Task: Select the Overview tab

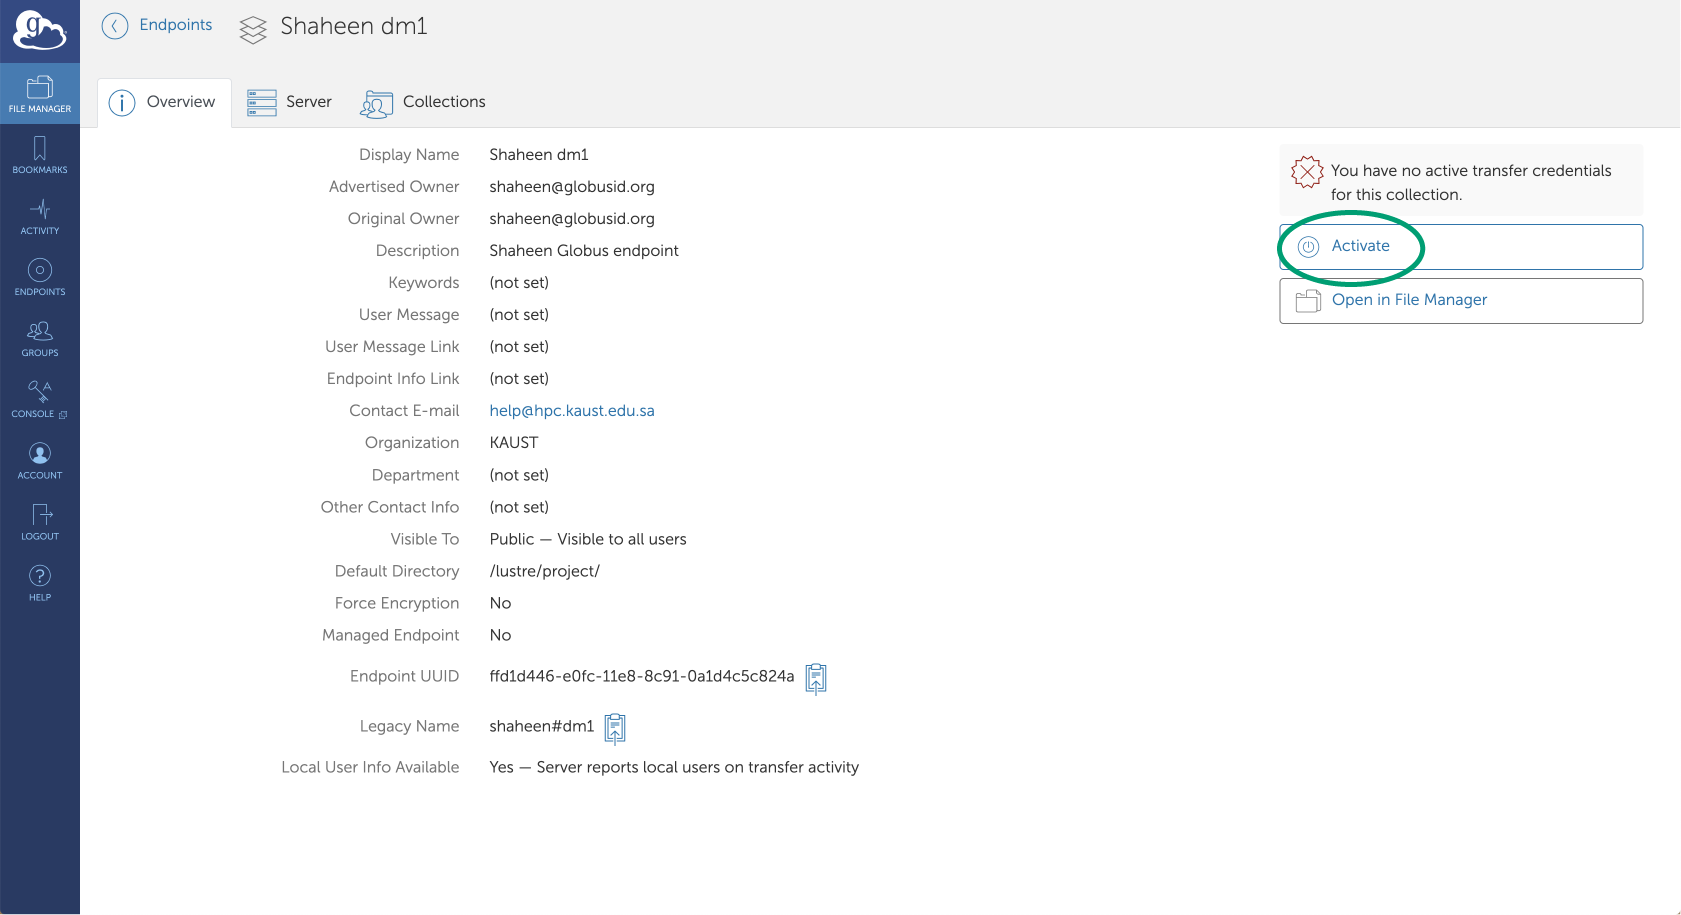Action: [x=164, y=102]
